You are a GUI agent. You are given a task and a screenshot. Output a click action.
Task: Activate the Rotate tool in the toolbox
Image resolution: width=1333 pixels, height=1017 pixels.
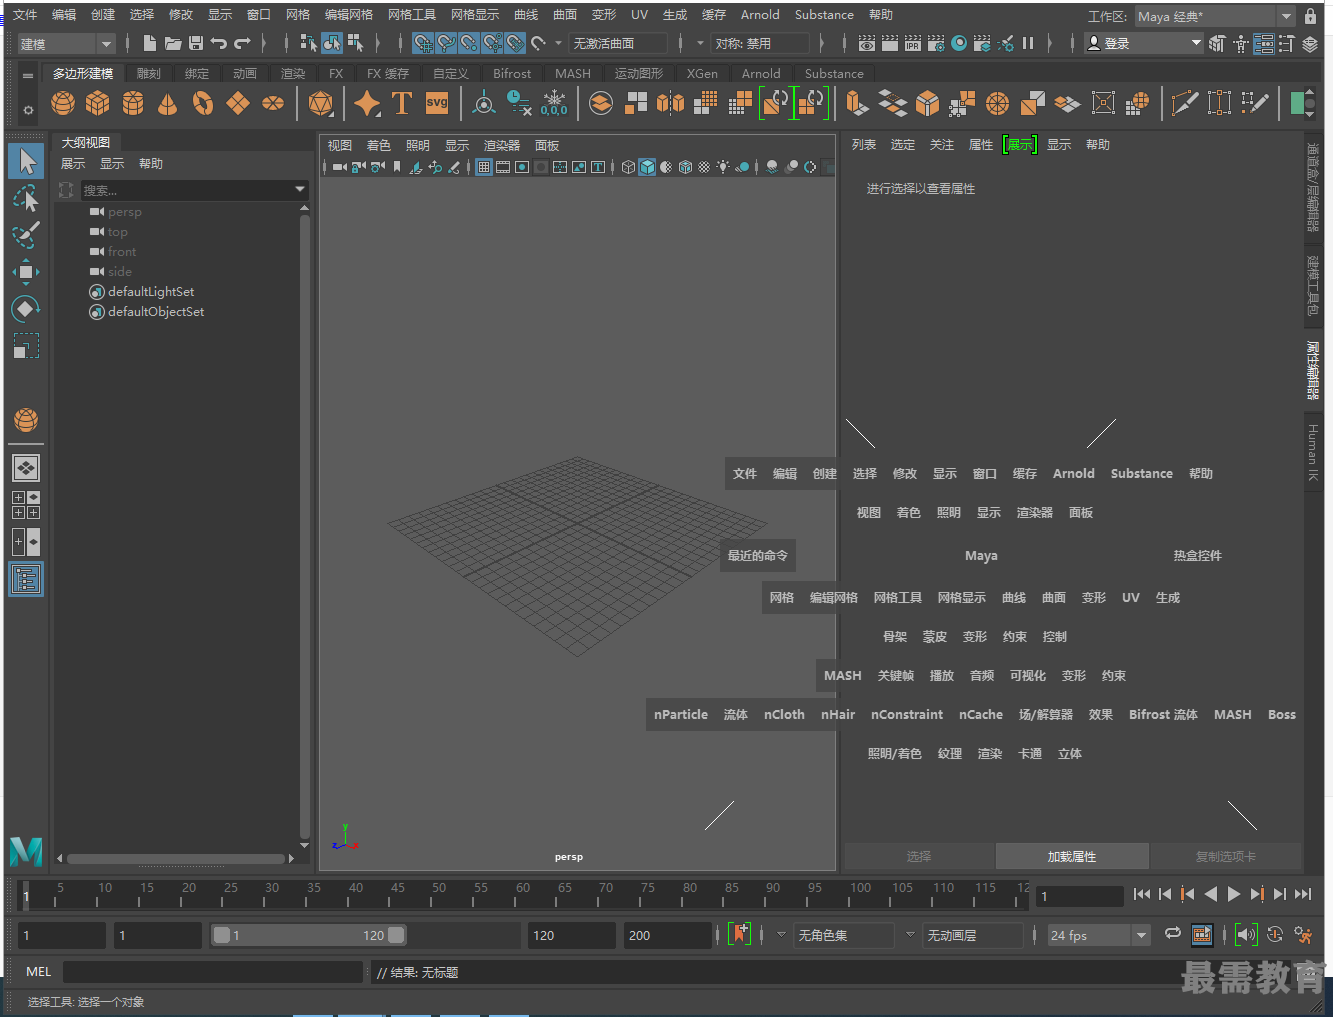[x=26, y=309]
